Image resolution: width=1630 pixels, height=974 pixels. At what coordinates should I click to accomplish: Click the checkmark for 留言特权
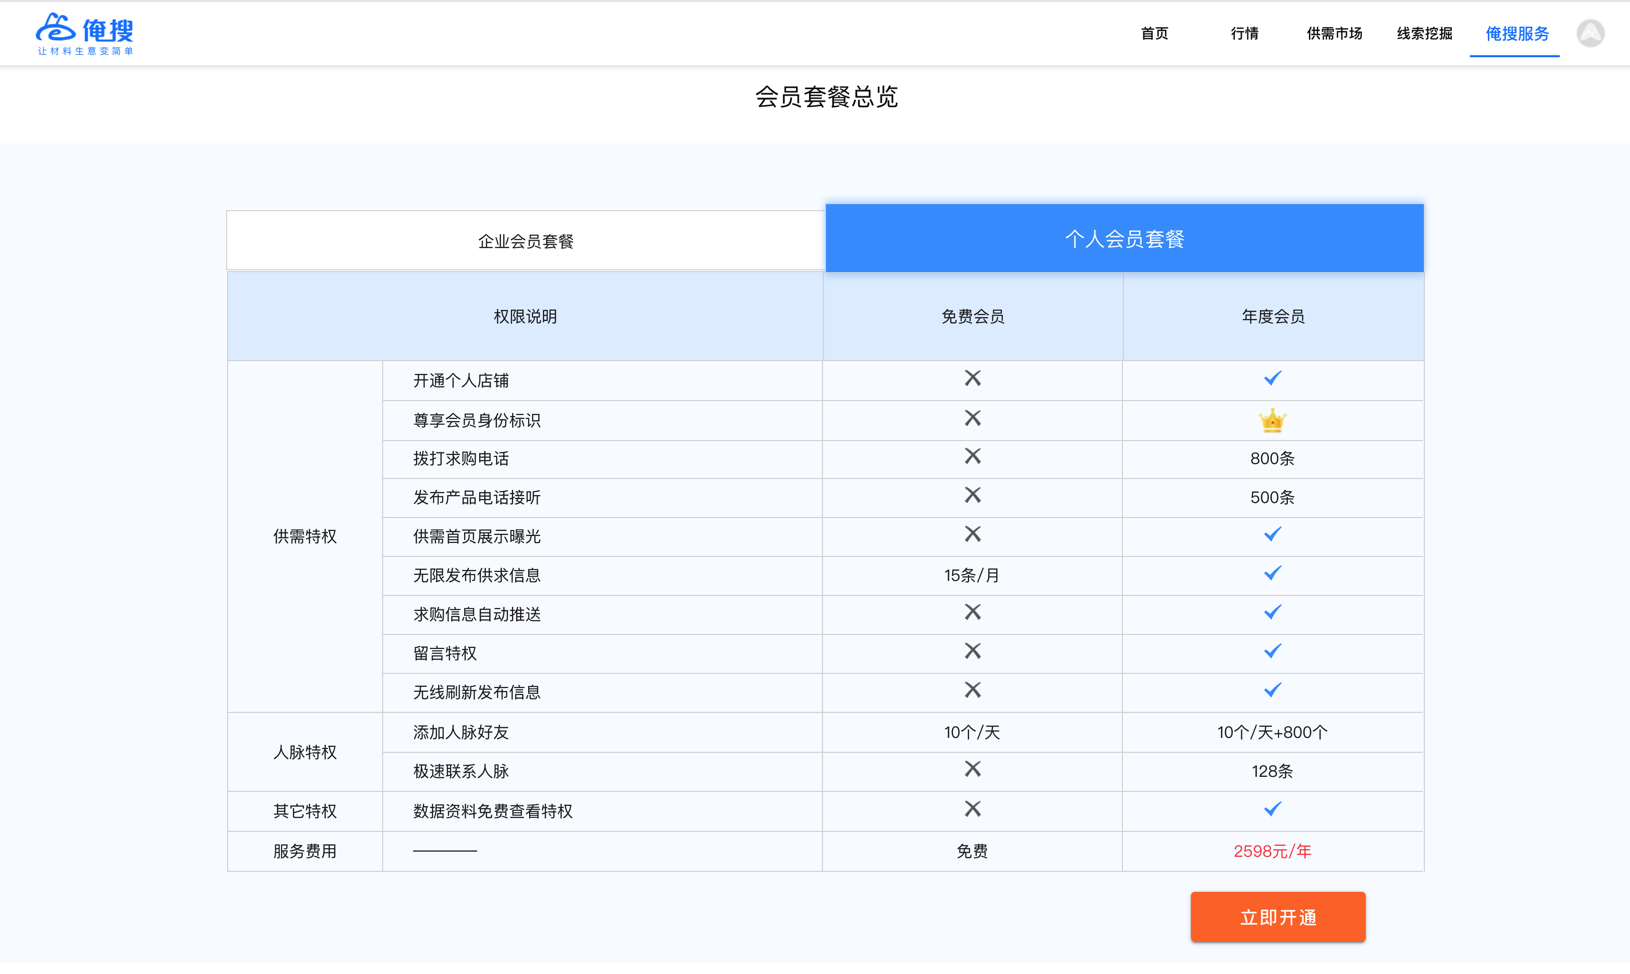click(x=1272, y=652)
